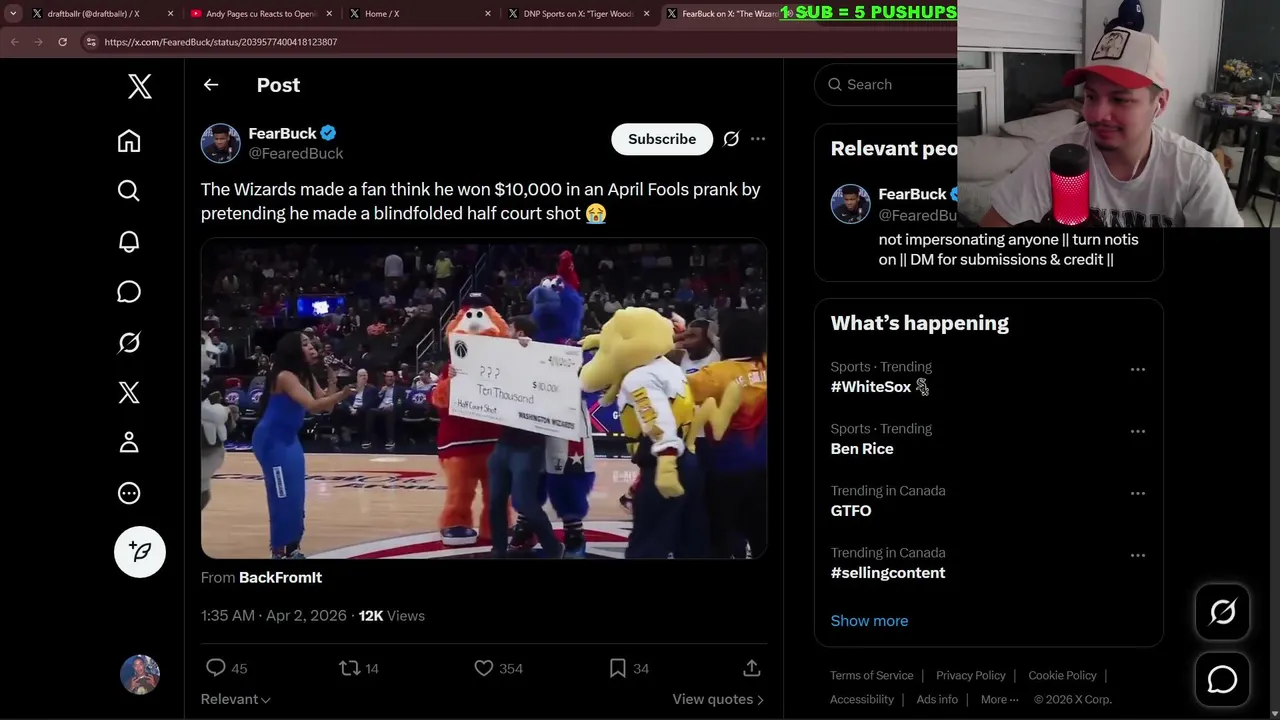Open Ads info footer link
The image size is (1280, 720).
click(937, 700)
